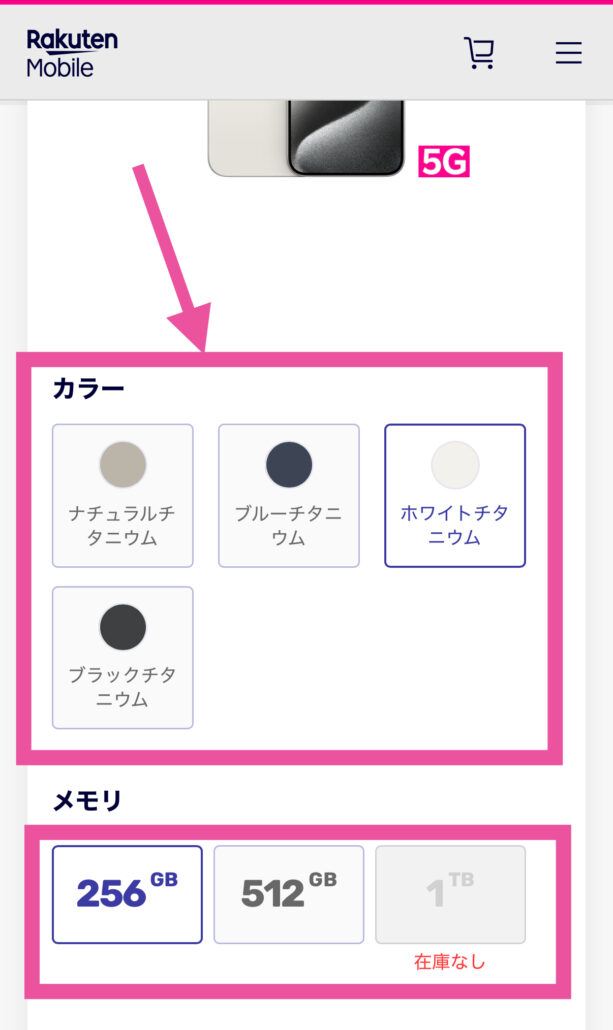Click the iPhone product image
The height and width of the screenshot is (1030, 613).
306,139
